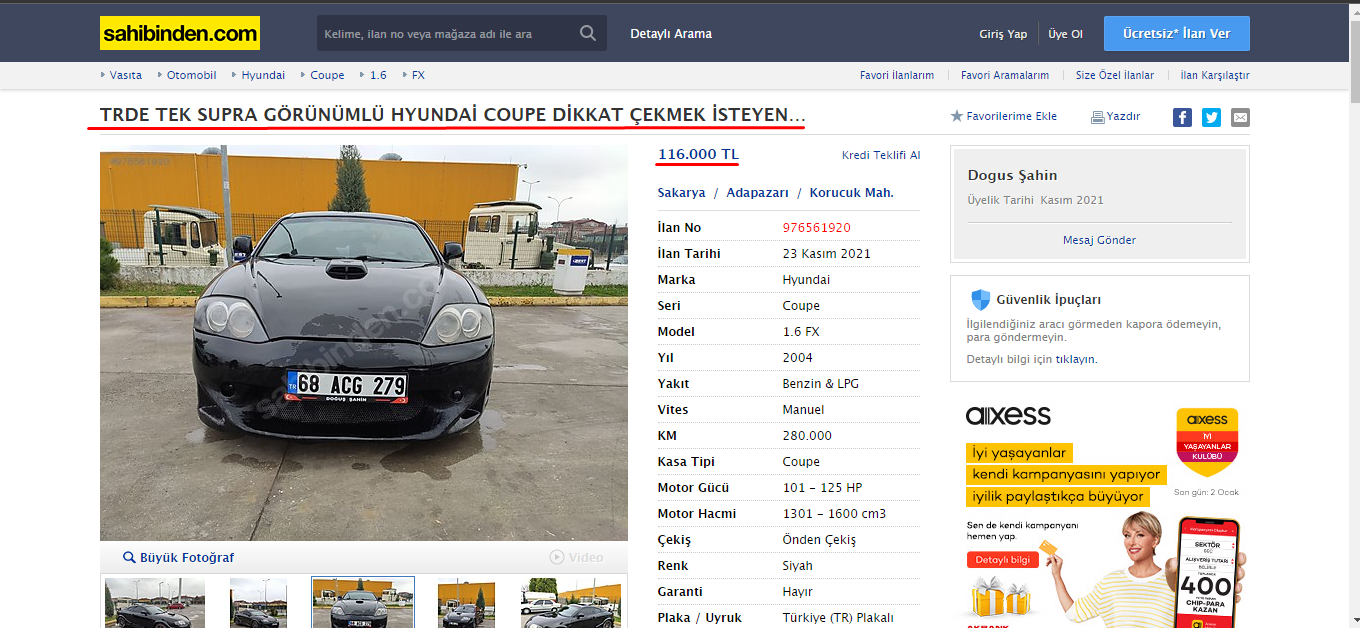The width and height of the screenshot is (1360, 628).
Task: Open Hyundai breadcrumb
Action: click(263, 75)
